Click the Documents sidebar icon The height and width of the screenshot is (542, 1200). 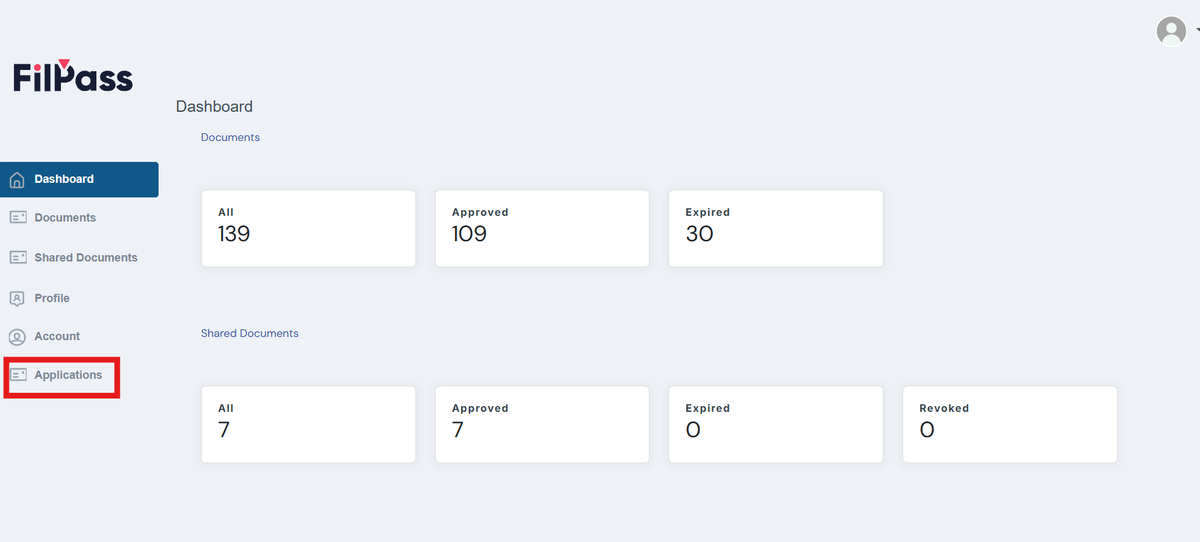pos(17,217)
